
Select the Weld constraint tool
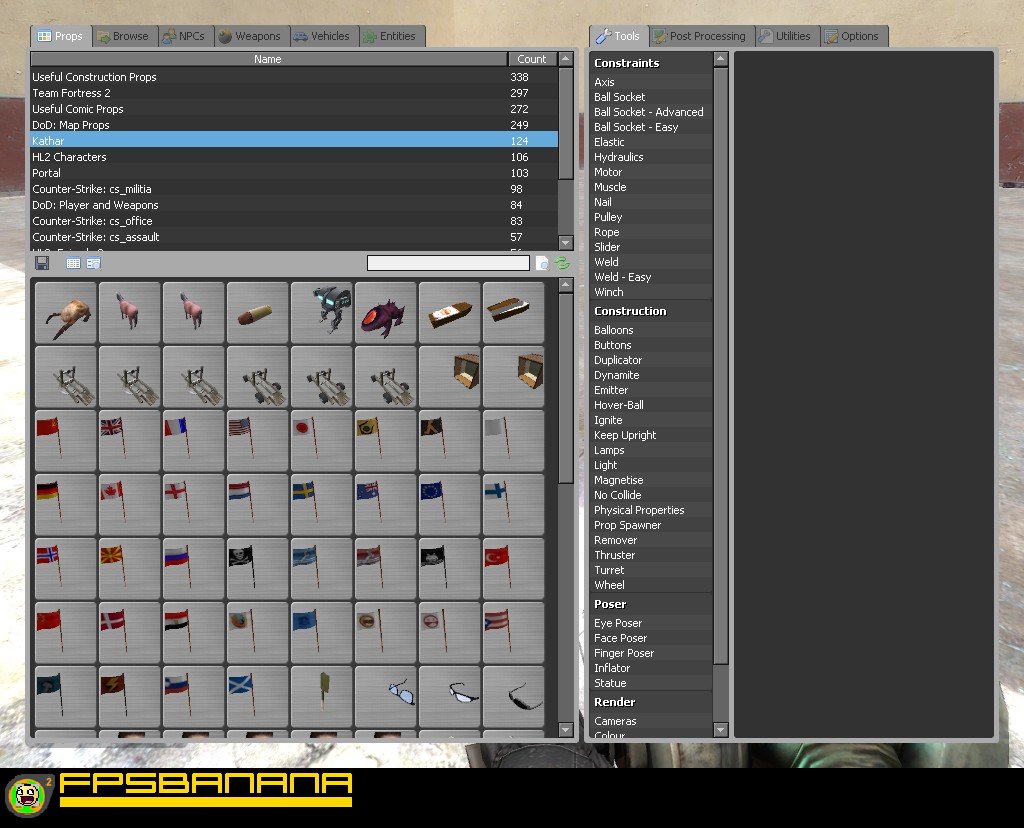607,262
